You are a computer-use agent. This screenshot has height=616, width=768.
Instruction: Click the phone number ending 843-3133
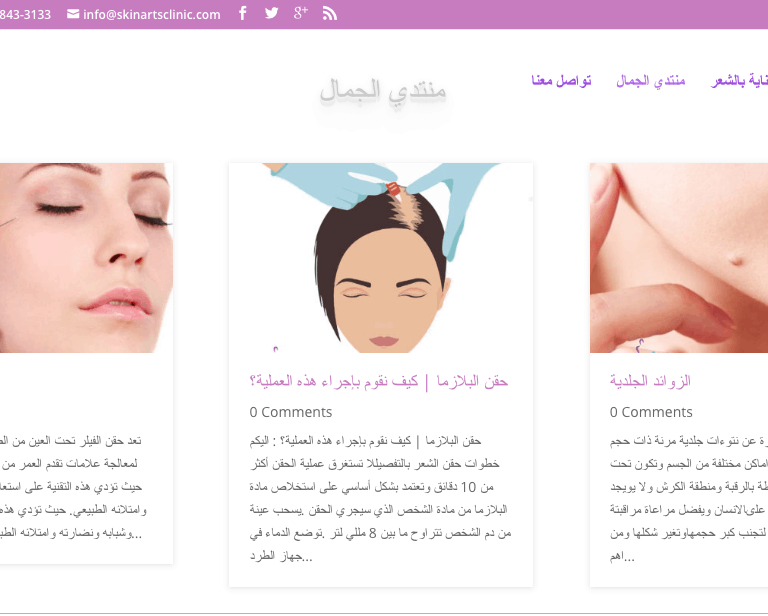coord(25,15)
